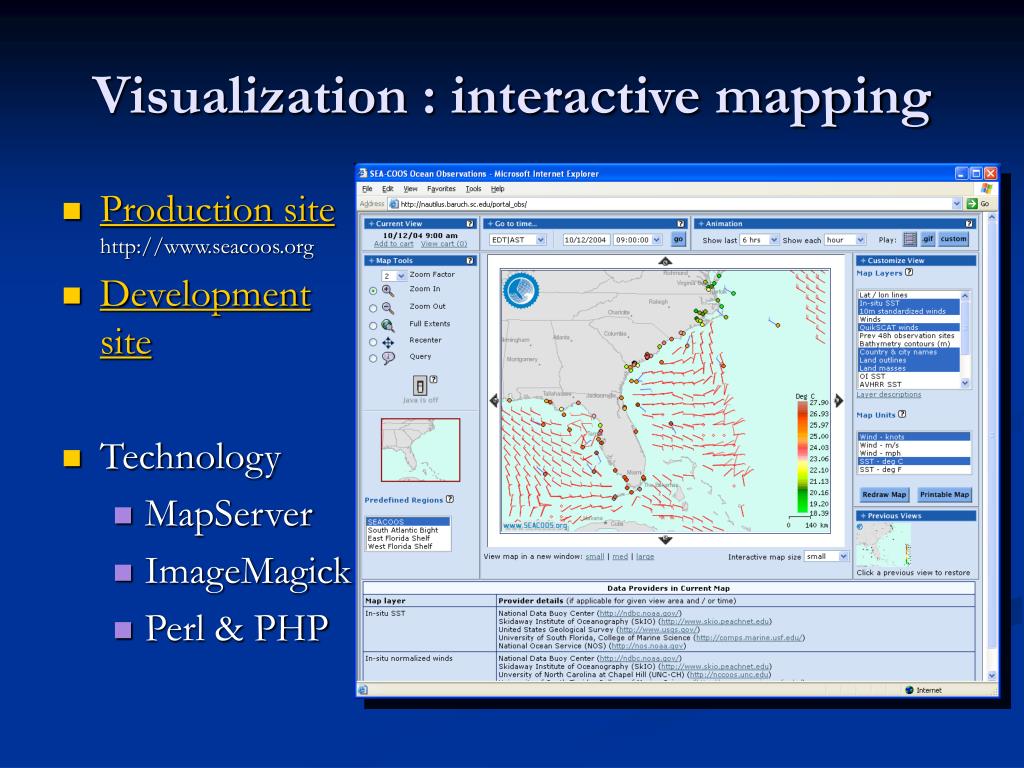Image resolution: width=1024 pixels, height=768 pixels.
Task: Pan the map north with top arrow
Action: click(x=665, y=261)
